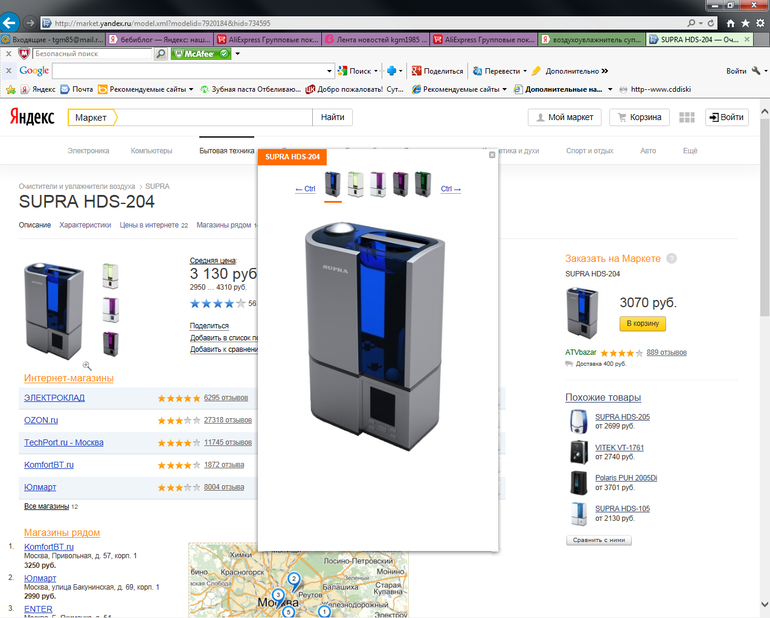
Task: Click the magnifier zoom icon under product image
Action: (x=87, y=366)
